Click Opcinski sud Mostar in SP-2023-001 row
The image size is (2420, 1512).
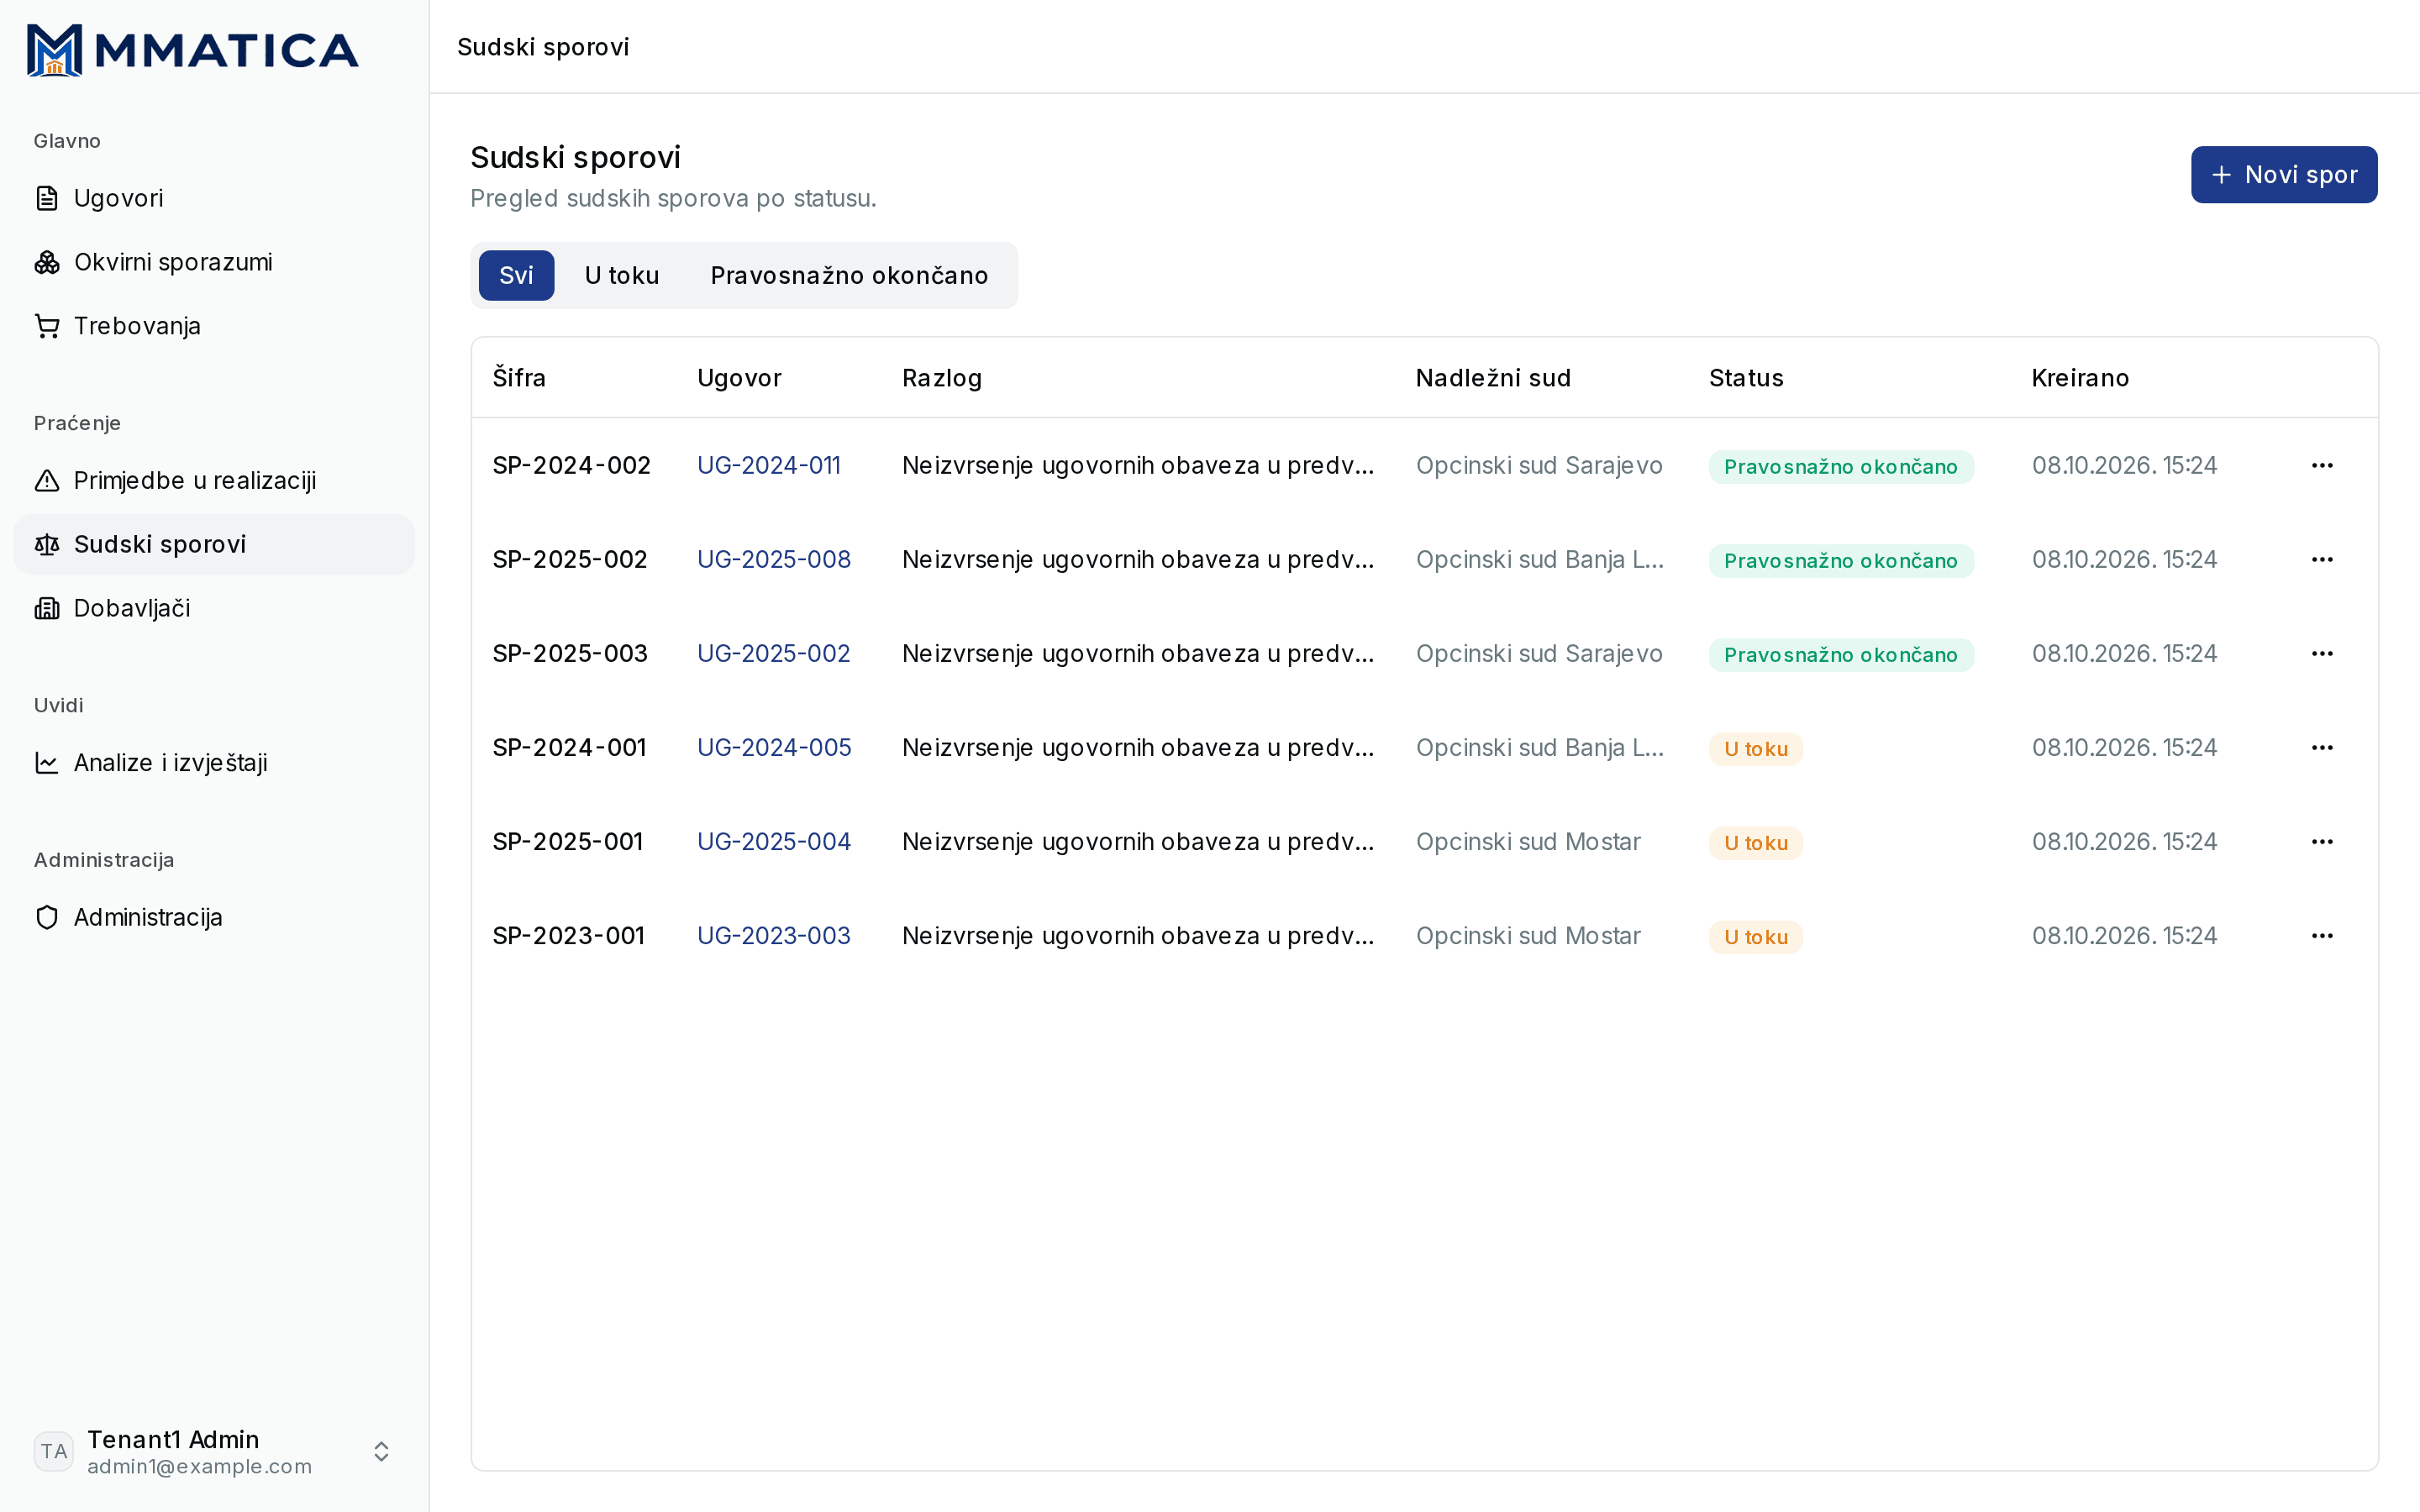[x=1528, y=936]
